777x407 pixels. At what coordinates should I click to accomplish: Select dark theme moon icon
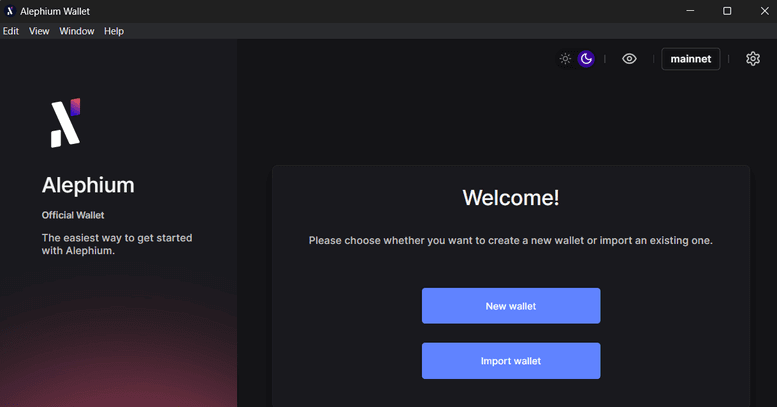[586, 58]
